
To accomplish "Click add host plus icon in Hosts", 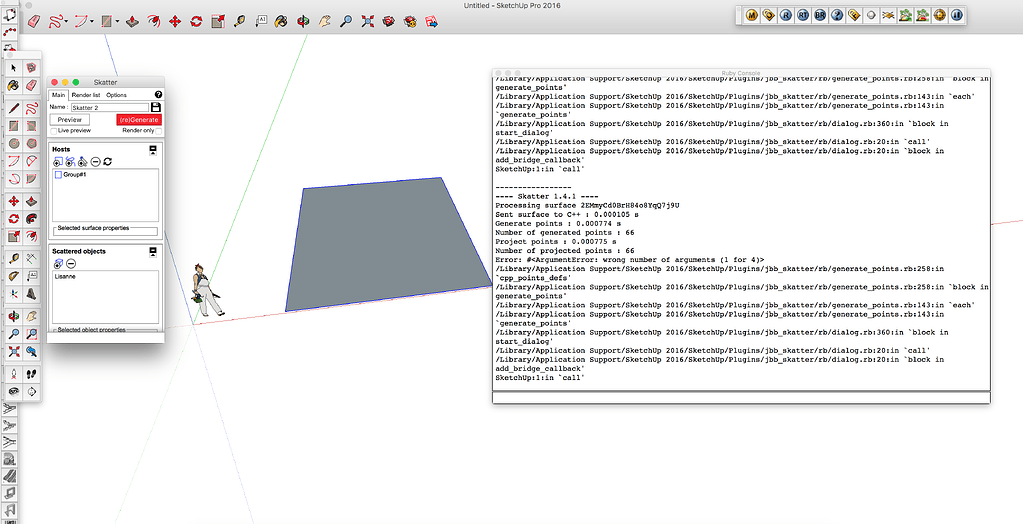I will pyautogui.click(x=57, y=161).
